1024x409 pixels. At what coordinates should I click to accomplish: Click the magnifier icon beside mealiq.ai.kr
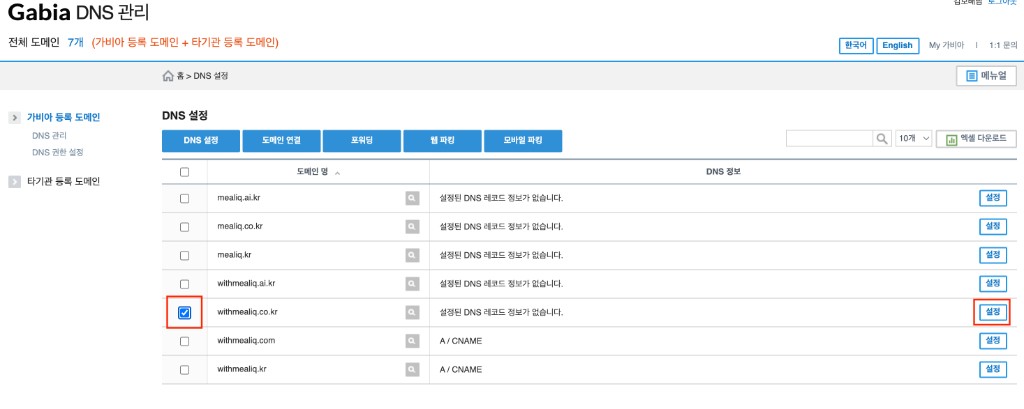coord(411,198)
